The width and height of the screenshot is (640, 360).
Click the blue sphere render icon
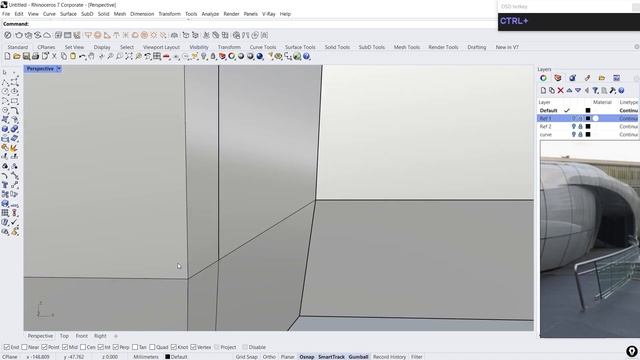pos(260,56)
